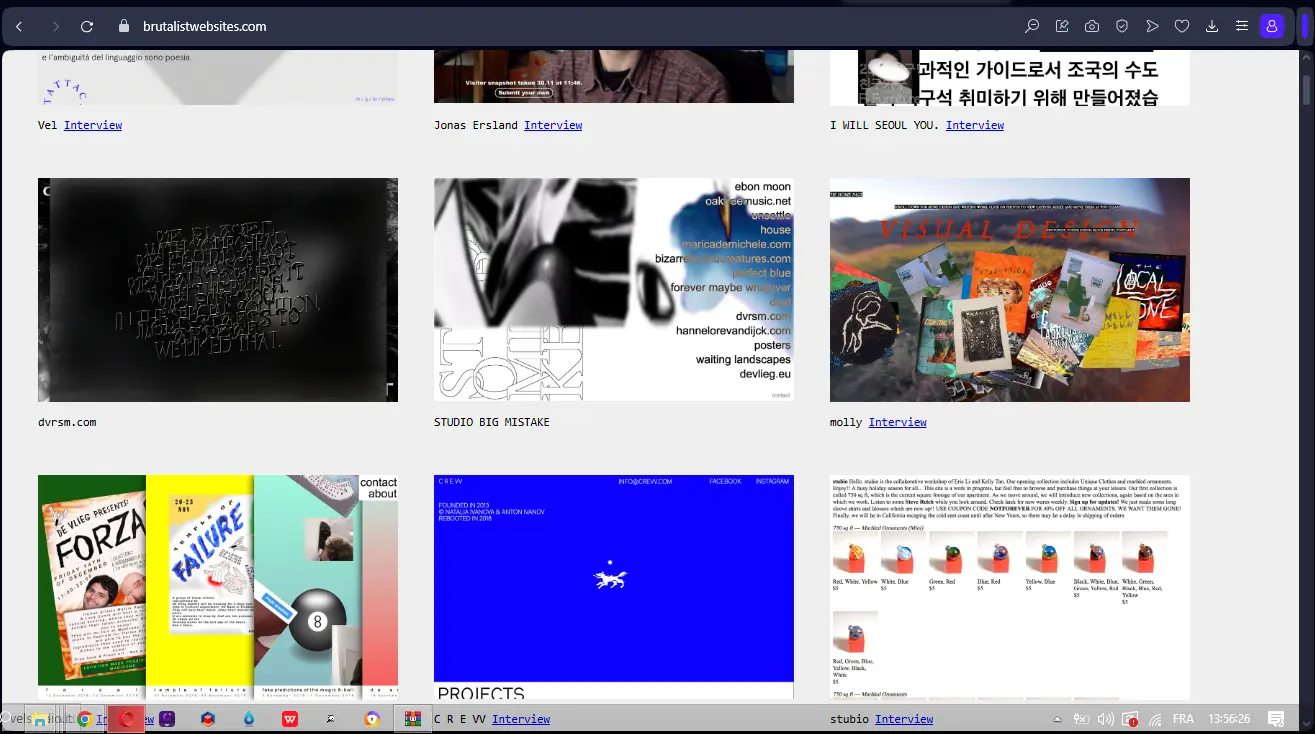Open WPS Office from the taskbar
The height and width of the screenshot is (734, 1315).
point(290,719)
